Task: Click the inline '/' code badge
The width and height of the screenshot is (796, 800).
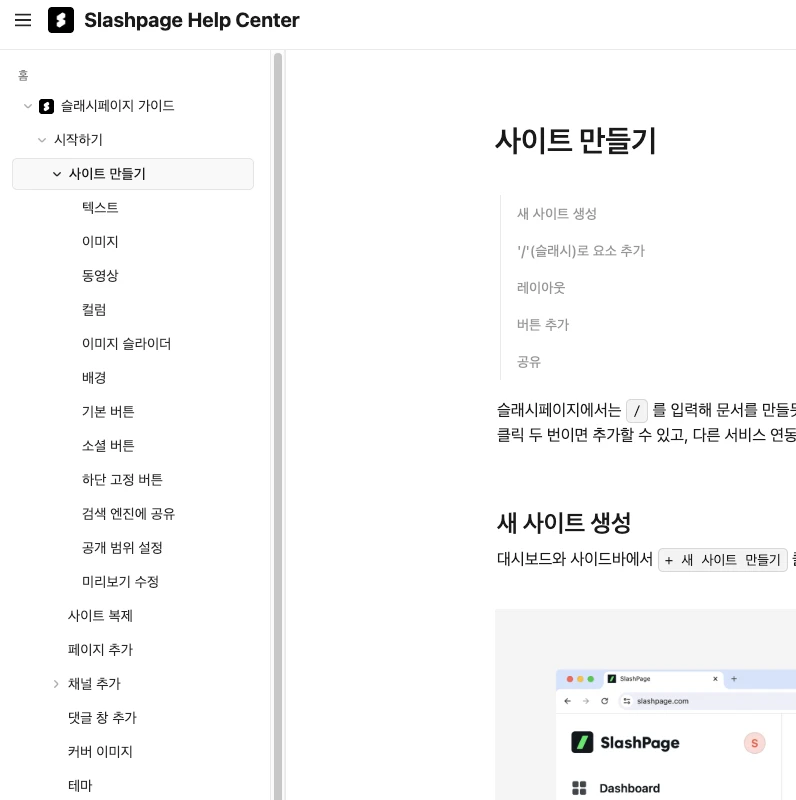Action: coord(637,411)
